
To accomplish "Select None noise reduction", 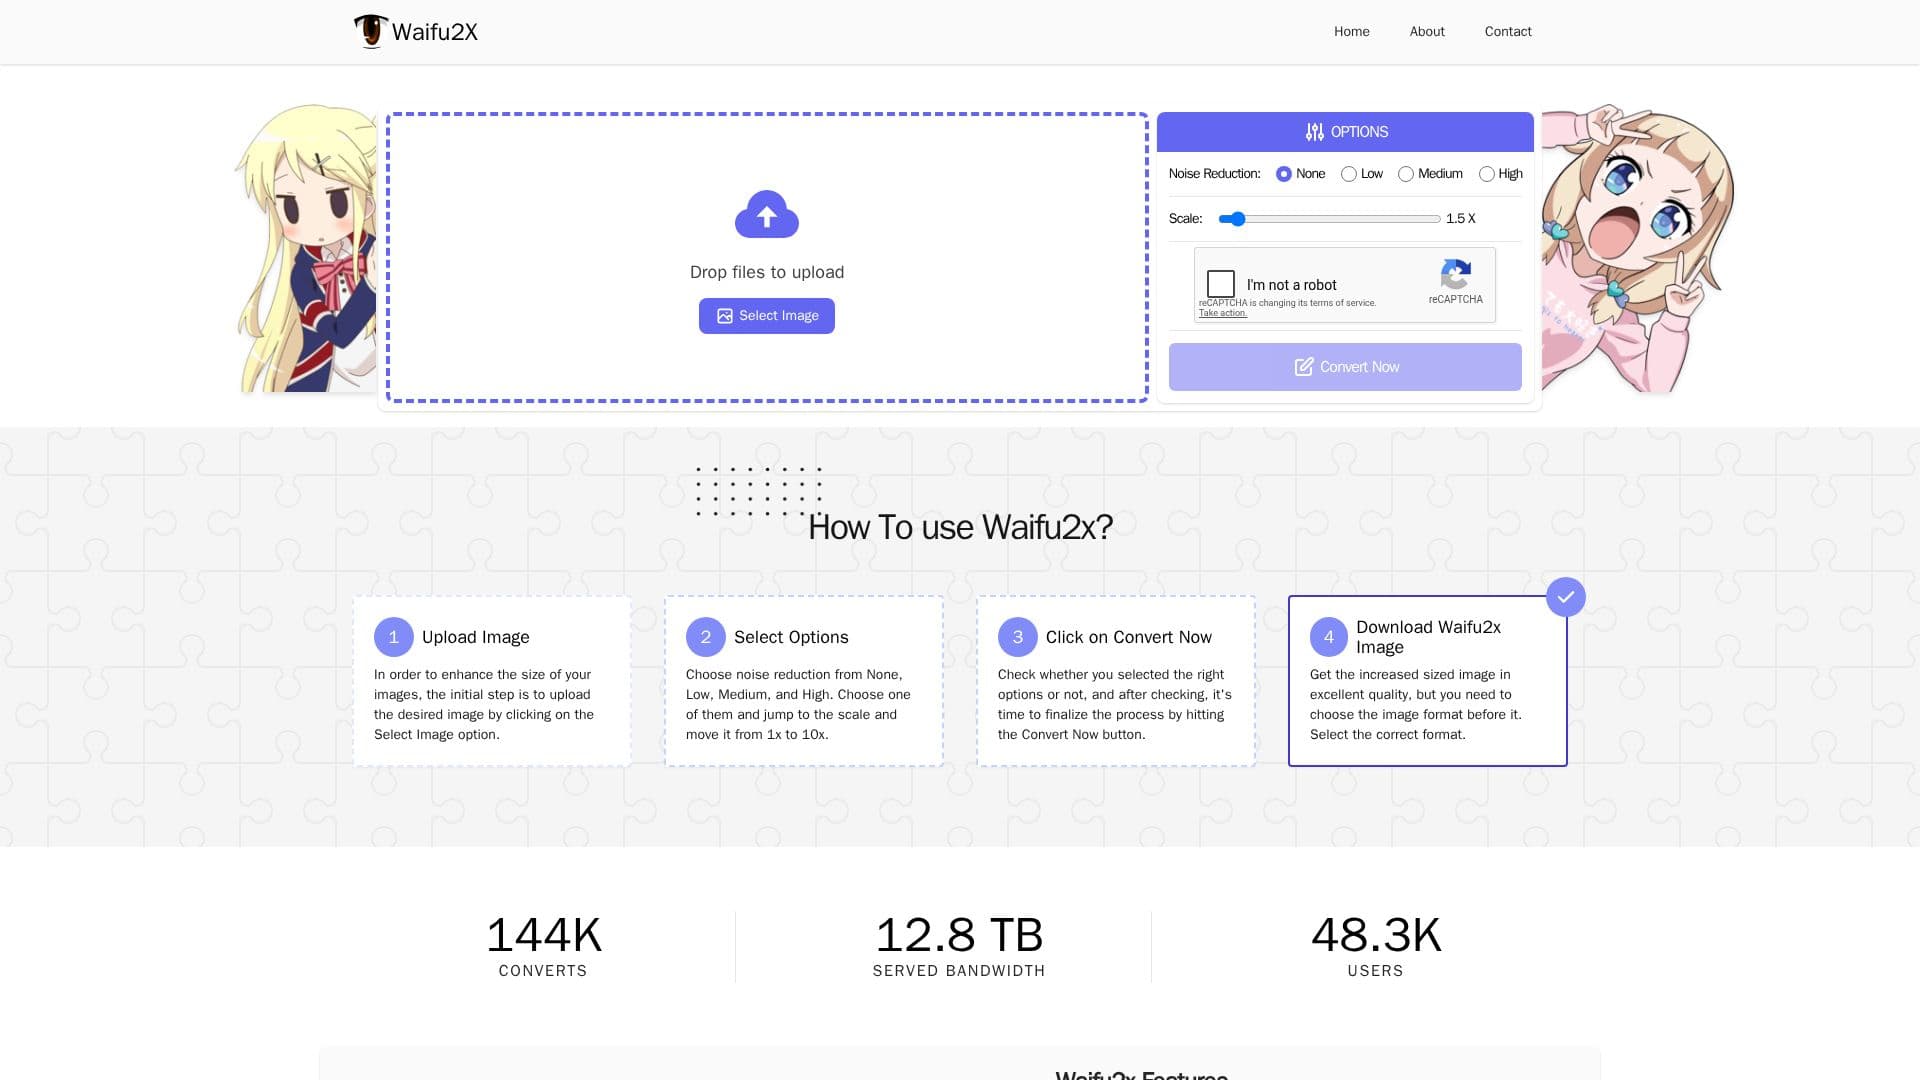I will coord(1284,174).
